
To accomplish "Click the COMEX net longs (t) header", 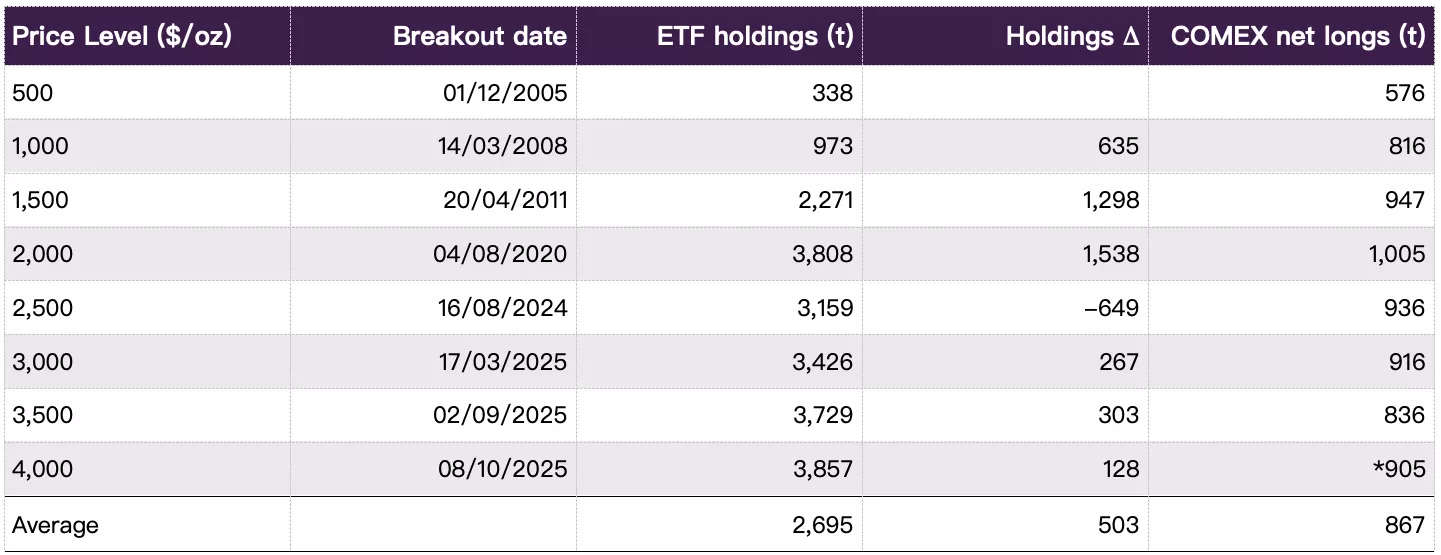I will [x=1297, y=37].
